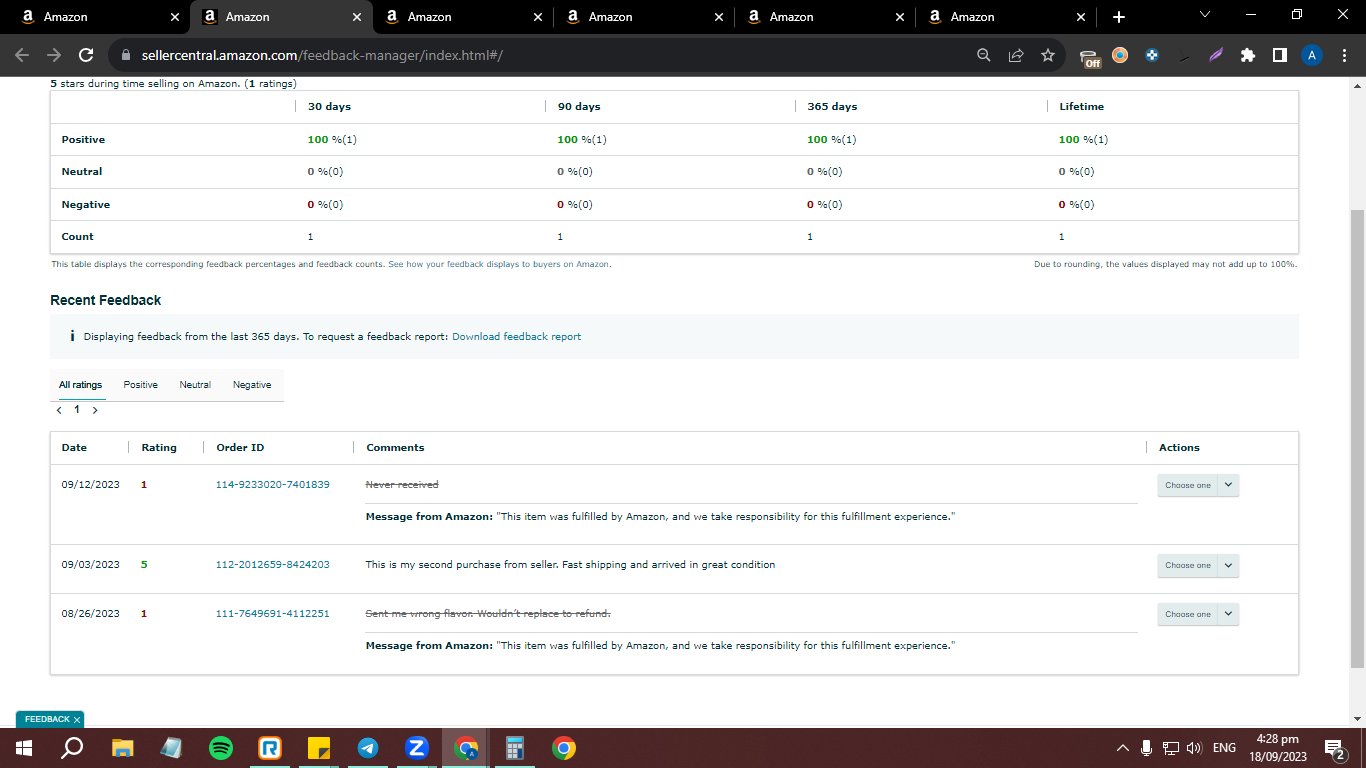Open the Windows Start menu
This screenshot has height=768, width=1366.
click(23, 747)
